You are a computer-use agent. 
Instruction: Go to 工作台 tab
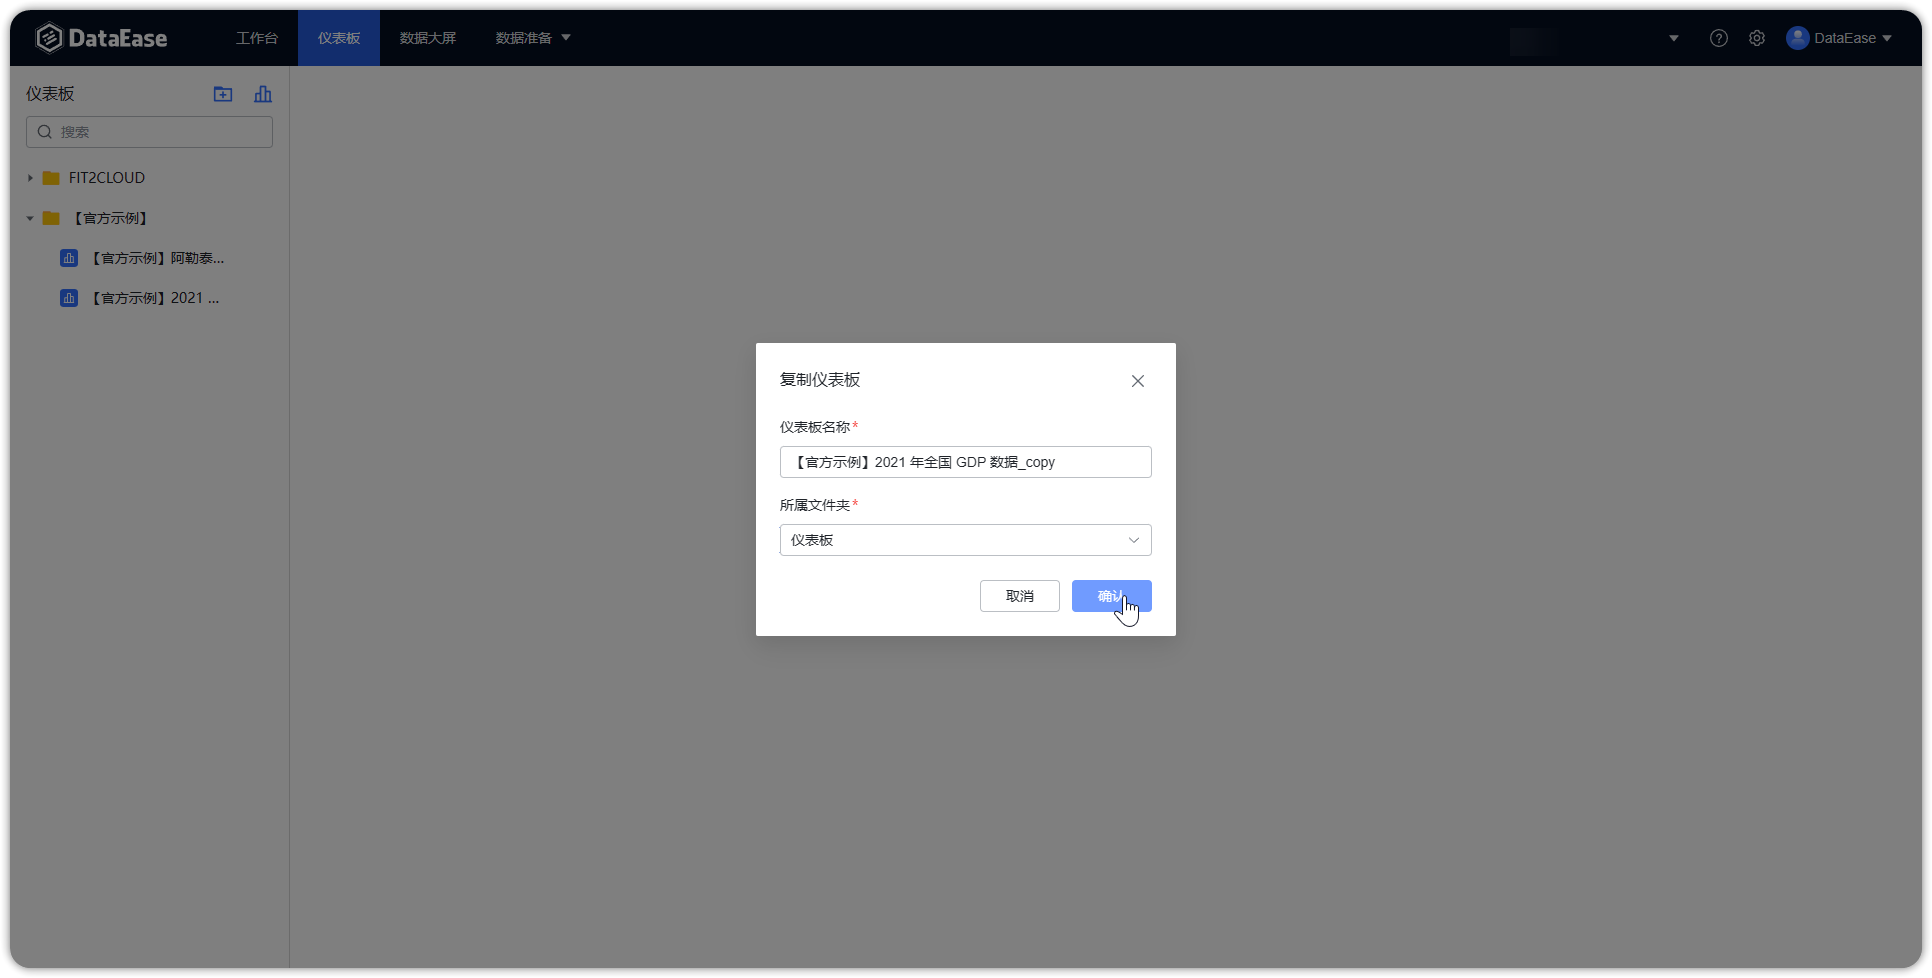tap(257, 38)
